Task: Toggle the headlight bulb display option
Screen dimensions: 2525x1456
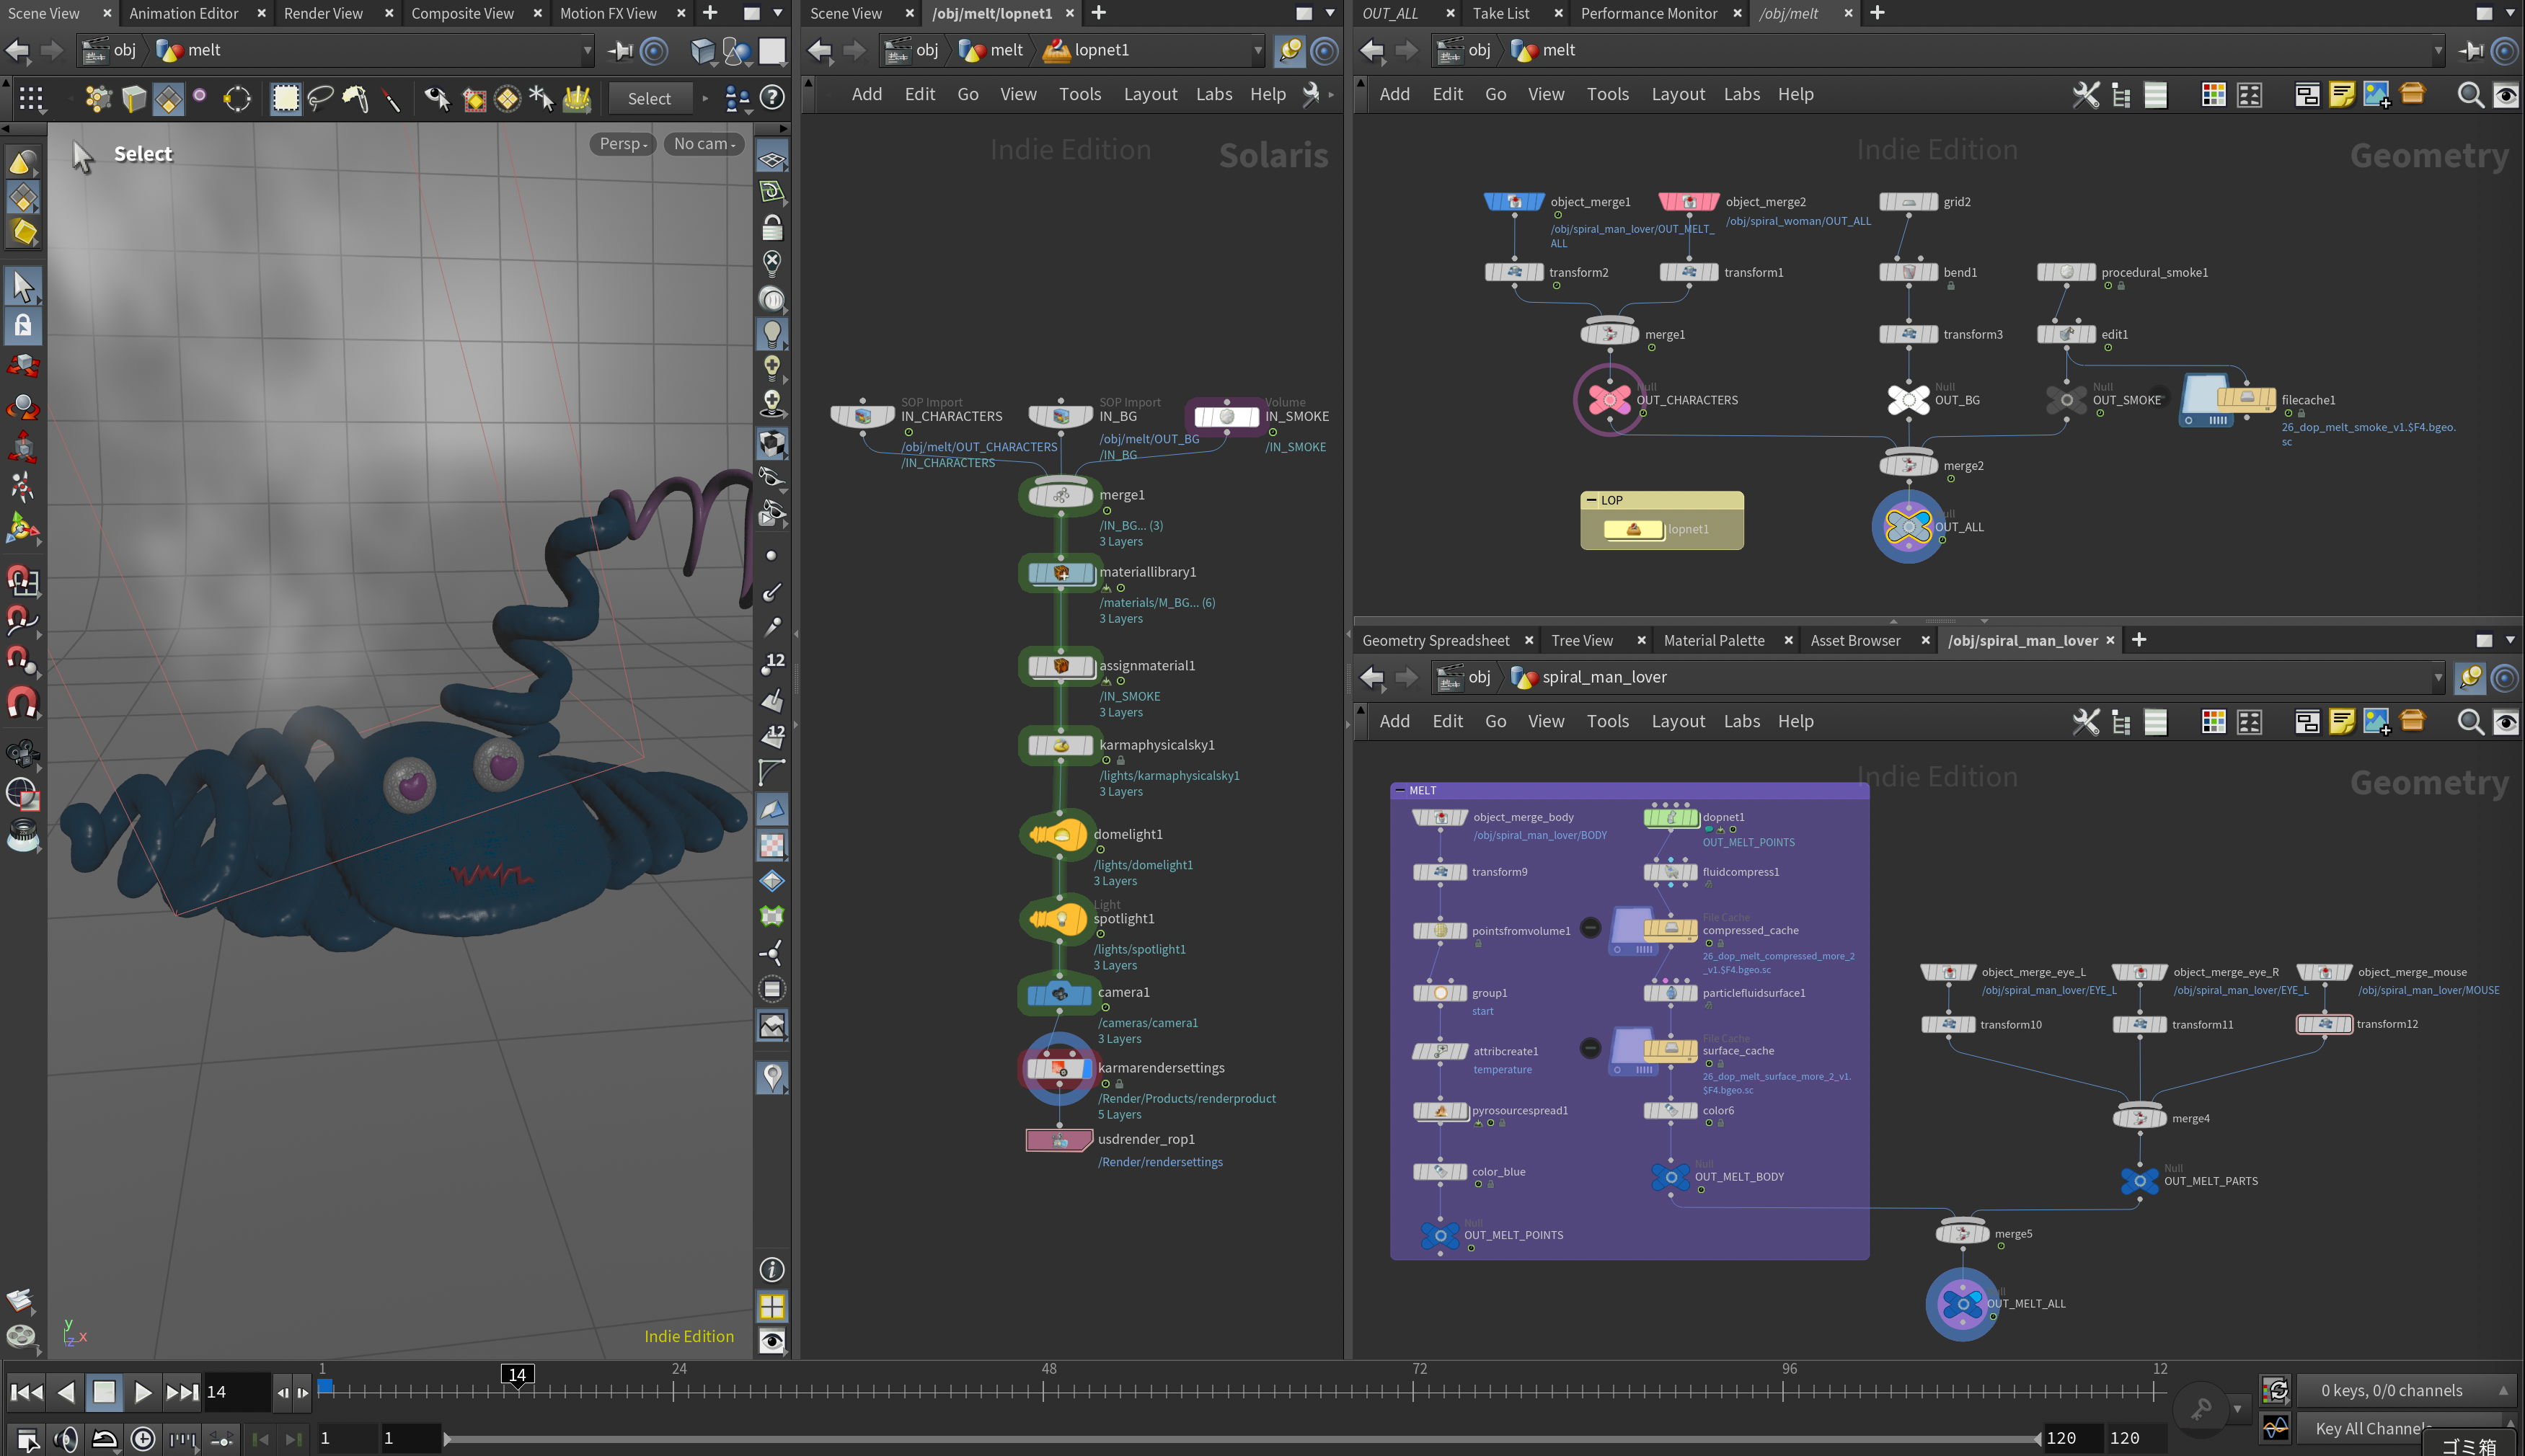Action: [772, 333]
